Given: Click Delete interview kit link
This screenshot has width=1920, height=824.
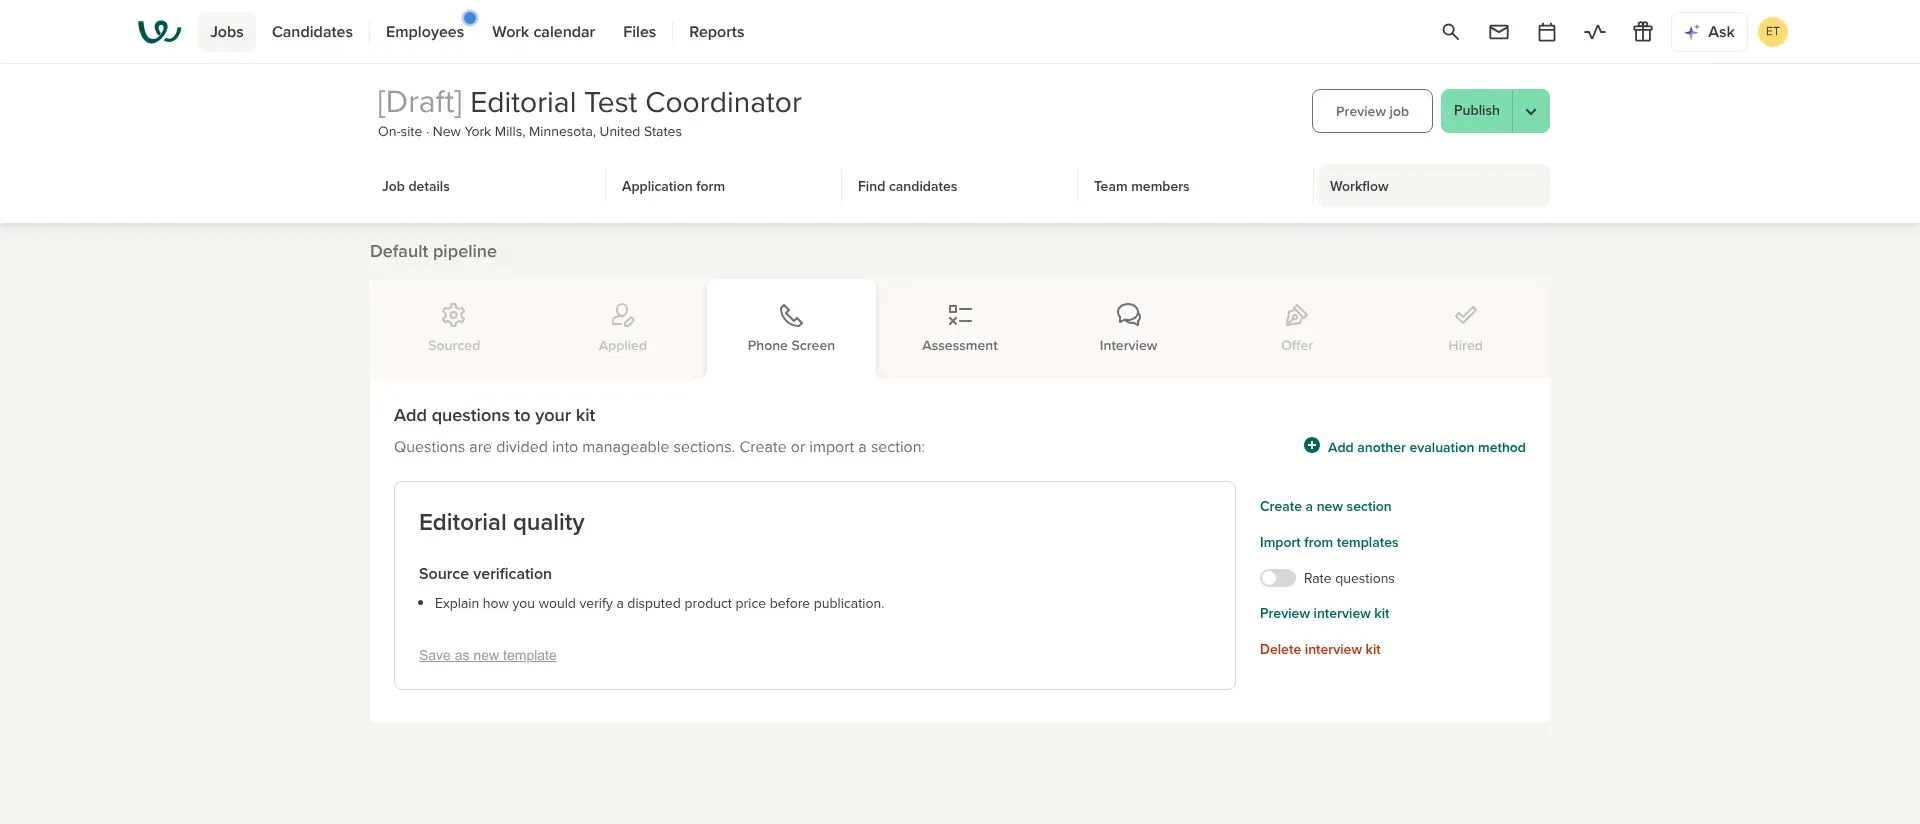Looking at the screenshot, I should [x=1320, y=649].
